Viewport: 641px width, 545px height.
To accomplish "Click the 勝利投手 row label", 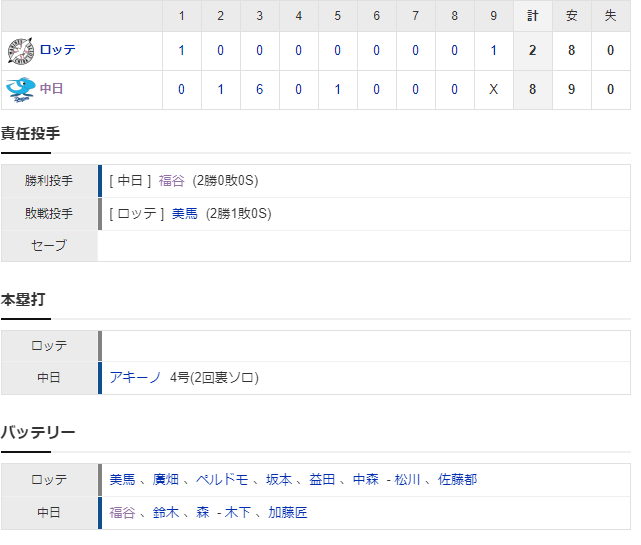I will pos(49,181).
